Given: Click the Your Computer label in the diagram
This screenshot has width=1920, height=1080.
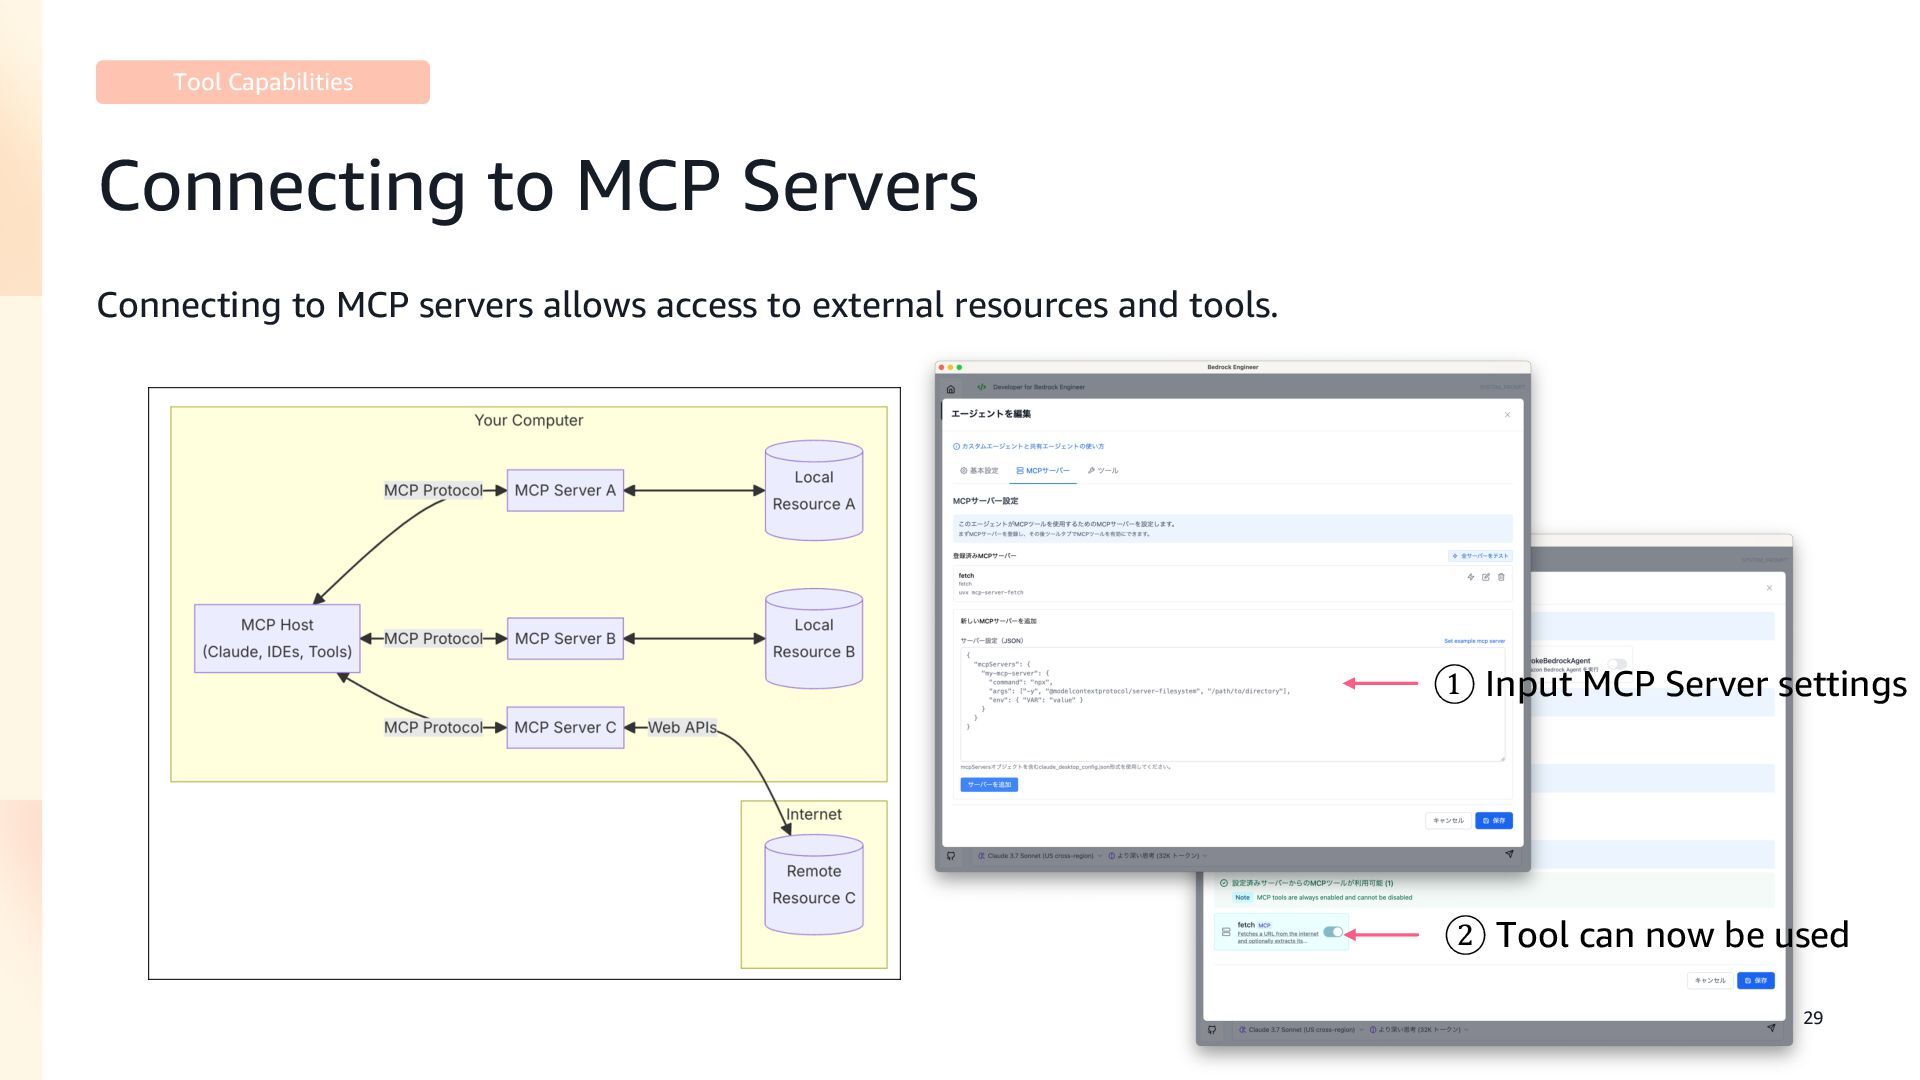Looking at the screenshot, I should coord(529,420).
